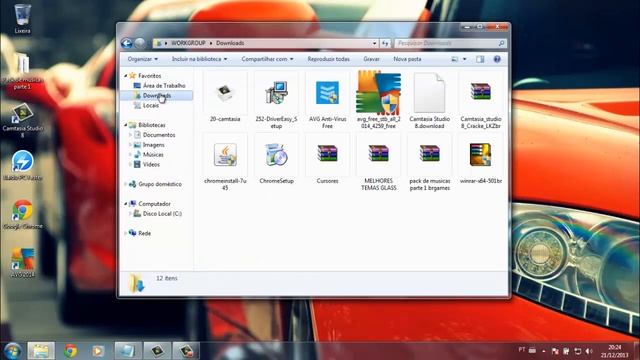Click the PT language indicator in tray
Viewport: 640px width, 360px height.
pos(521,350)
